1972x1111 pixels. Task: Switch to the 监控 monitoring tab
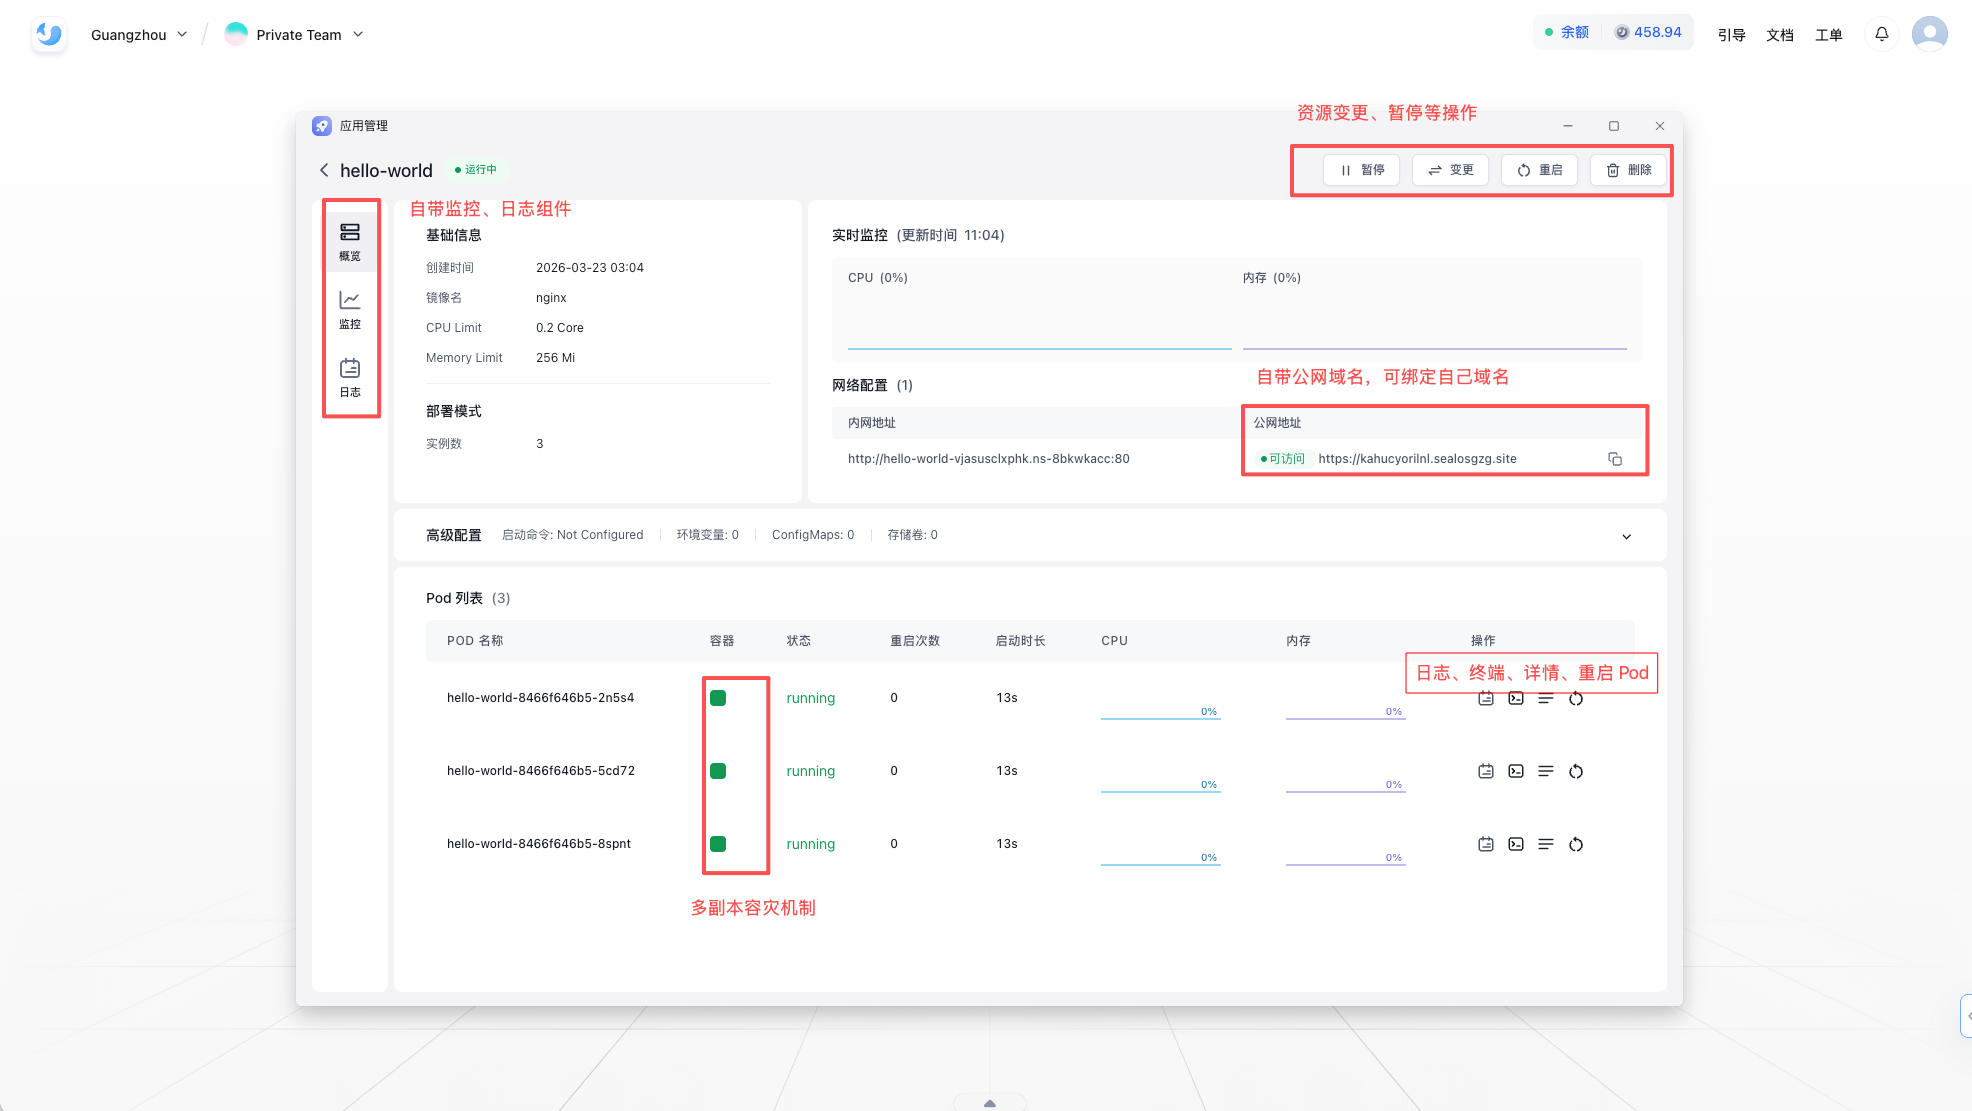click(350, 310)
